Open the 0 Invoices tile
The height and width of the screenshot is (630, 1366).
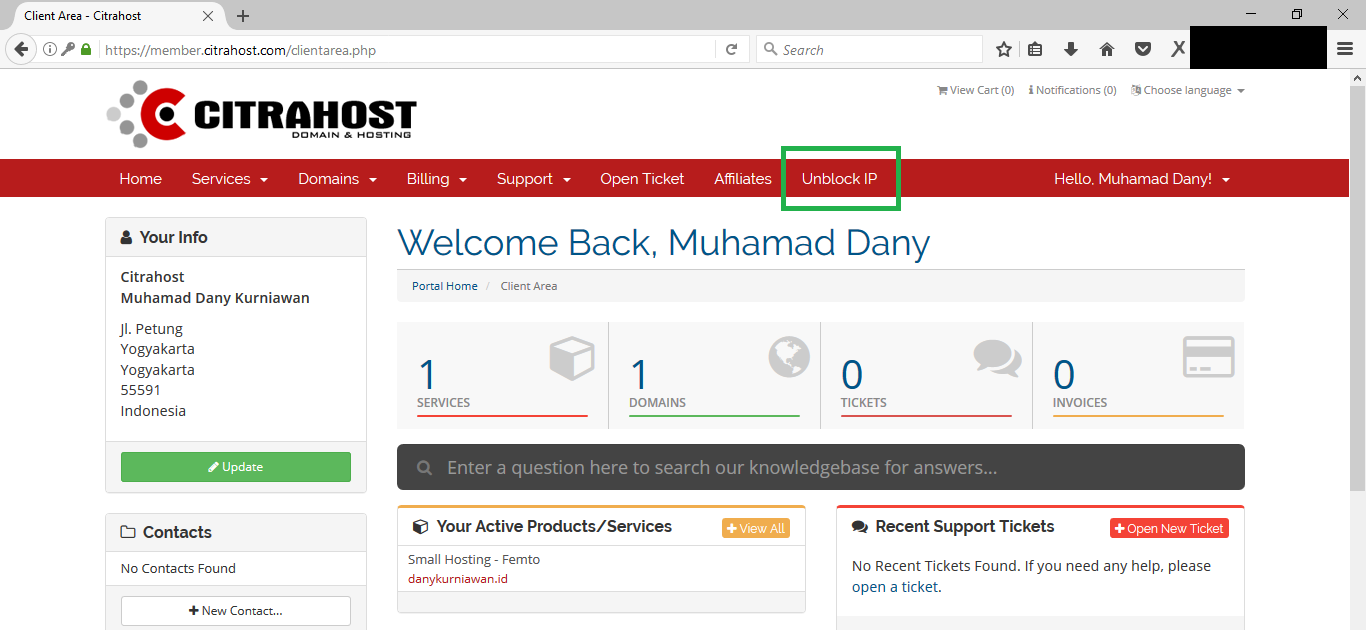tap(1138, 375)
